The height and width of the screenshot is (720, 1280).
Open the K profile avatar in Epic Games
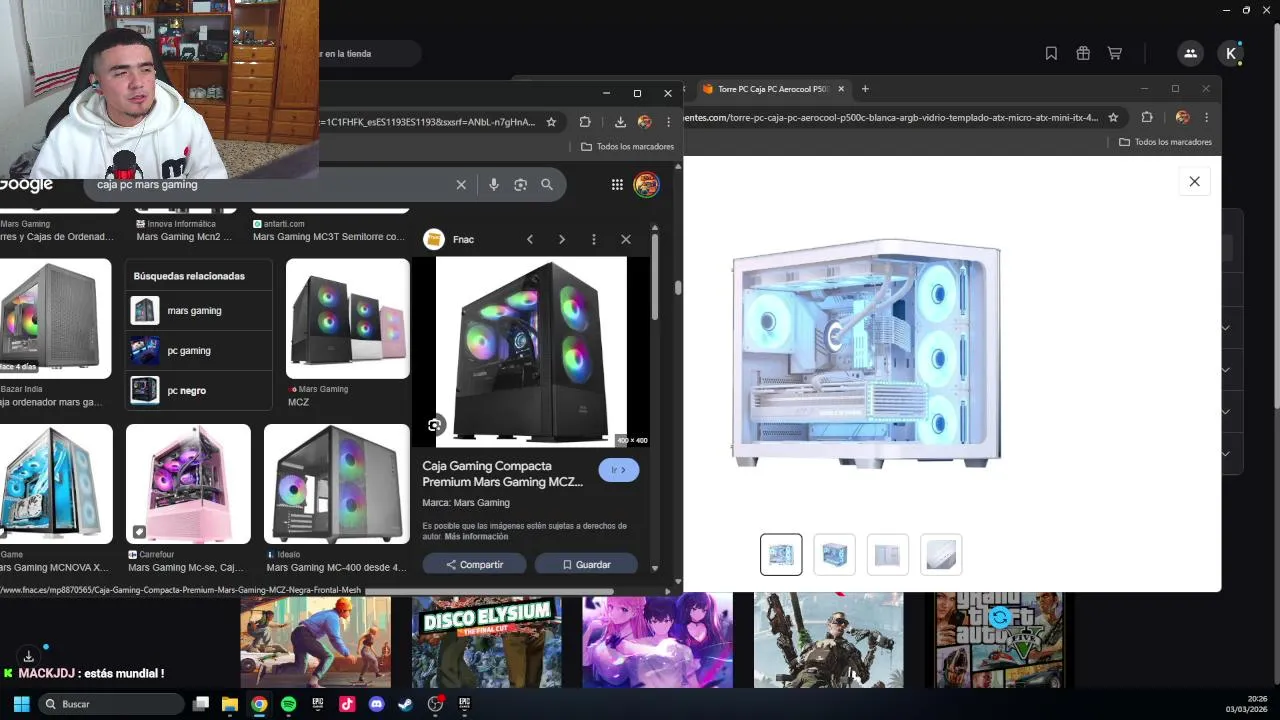(x=1231, y=54)
